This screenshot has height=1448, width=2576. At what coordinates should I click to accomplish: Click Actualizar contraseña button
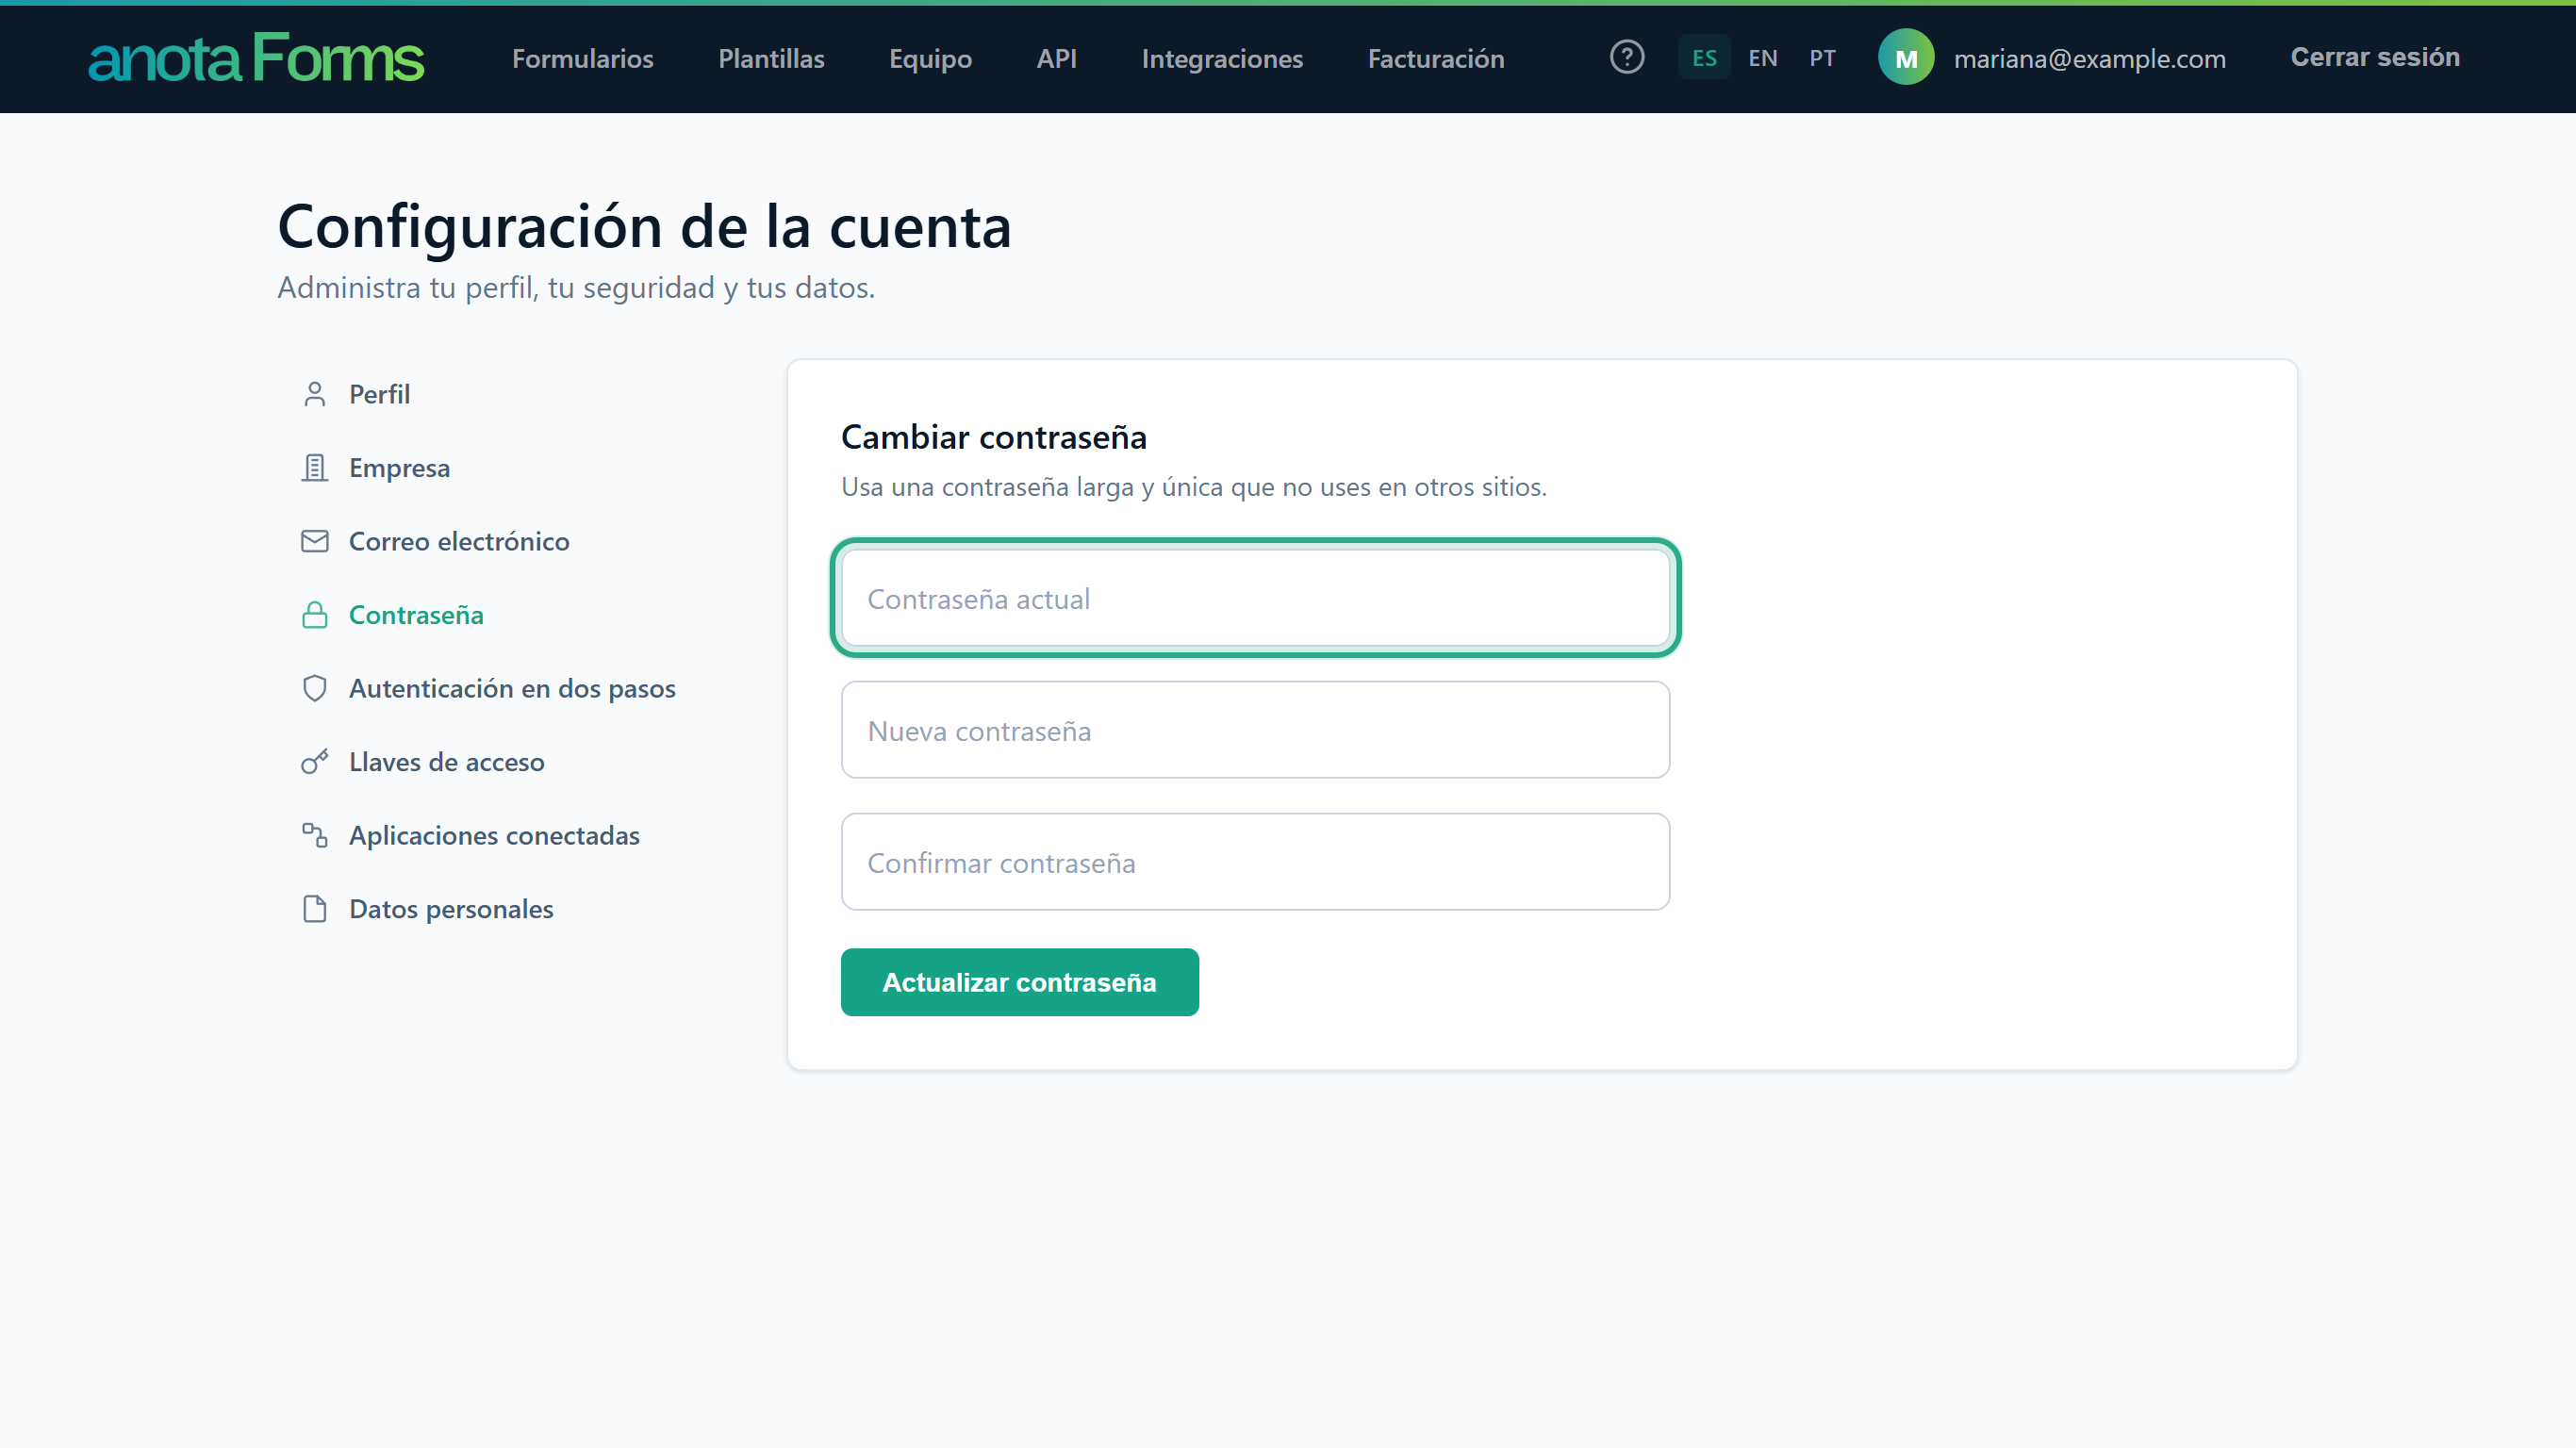click(1019, 982)
